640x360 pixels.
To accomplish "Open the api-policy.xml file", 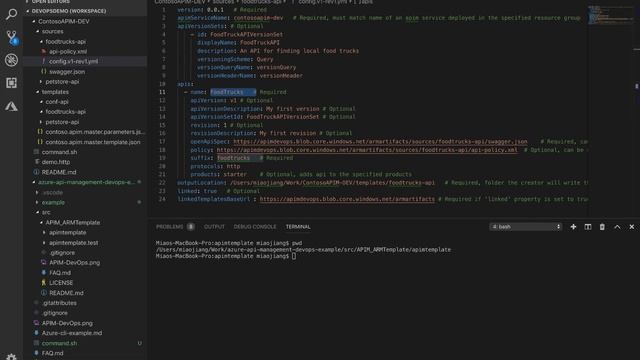I will (x=68, y=51).
